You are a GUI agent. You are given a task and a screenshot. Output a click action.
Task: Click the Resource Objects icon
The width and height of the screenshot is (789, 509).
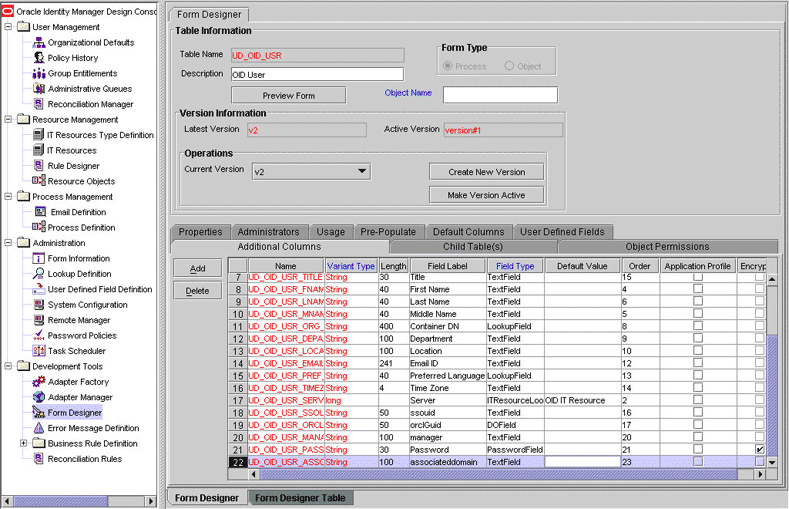[39, 181]
